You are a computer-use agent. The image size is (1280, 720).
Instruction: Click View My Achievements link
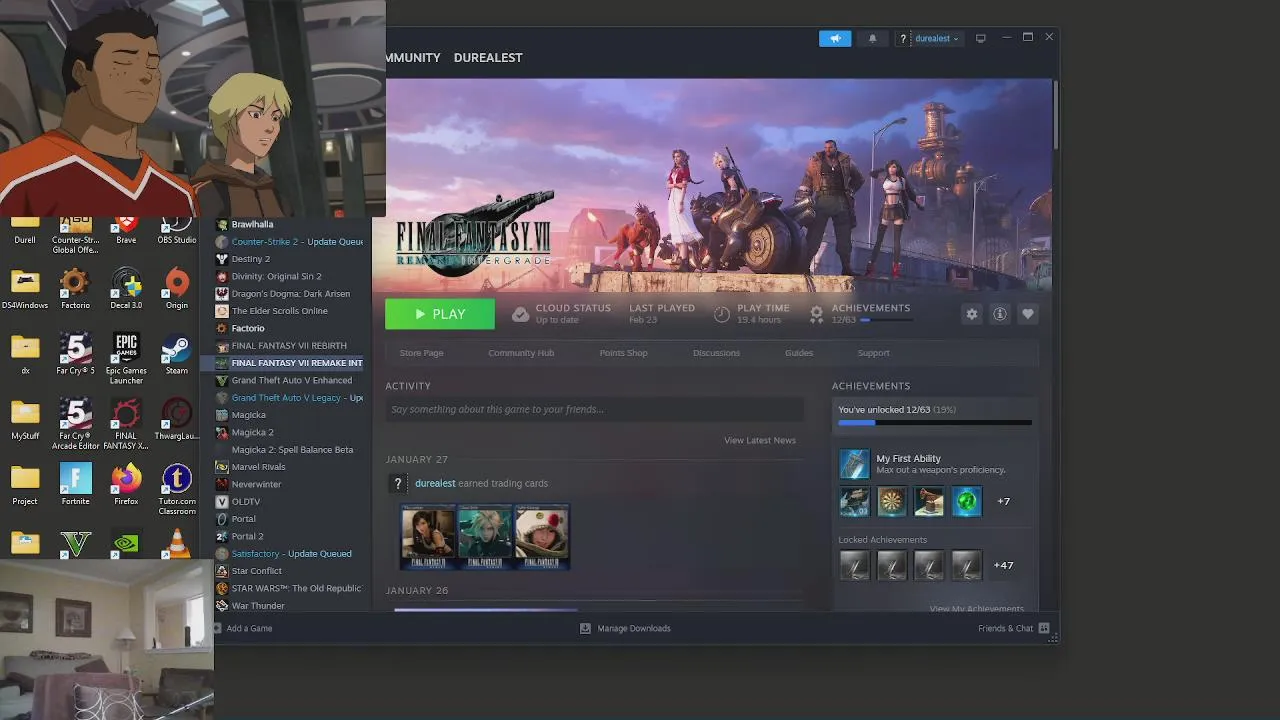[x=977, y=608]
